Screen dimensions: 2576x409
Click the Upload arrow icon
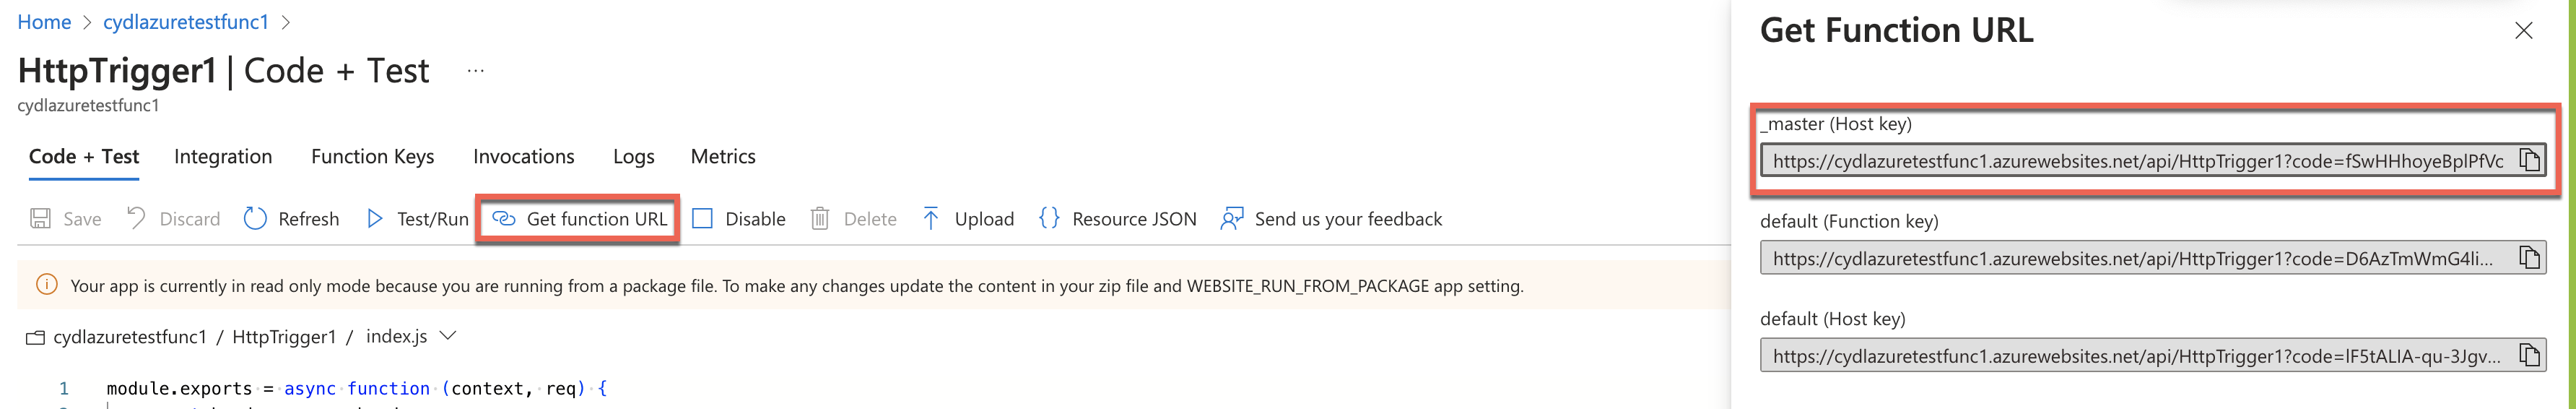click(x=930, y=218)
